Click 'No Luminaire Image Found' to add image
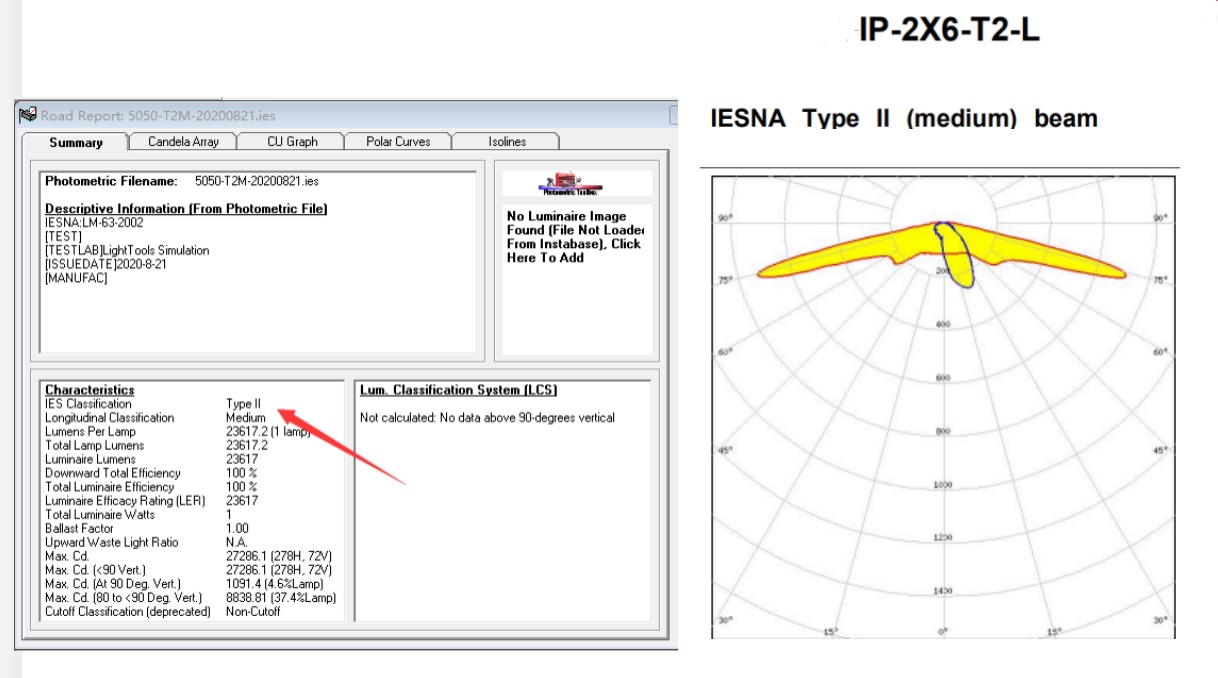 pyautogui.click(x=574, y=237)
